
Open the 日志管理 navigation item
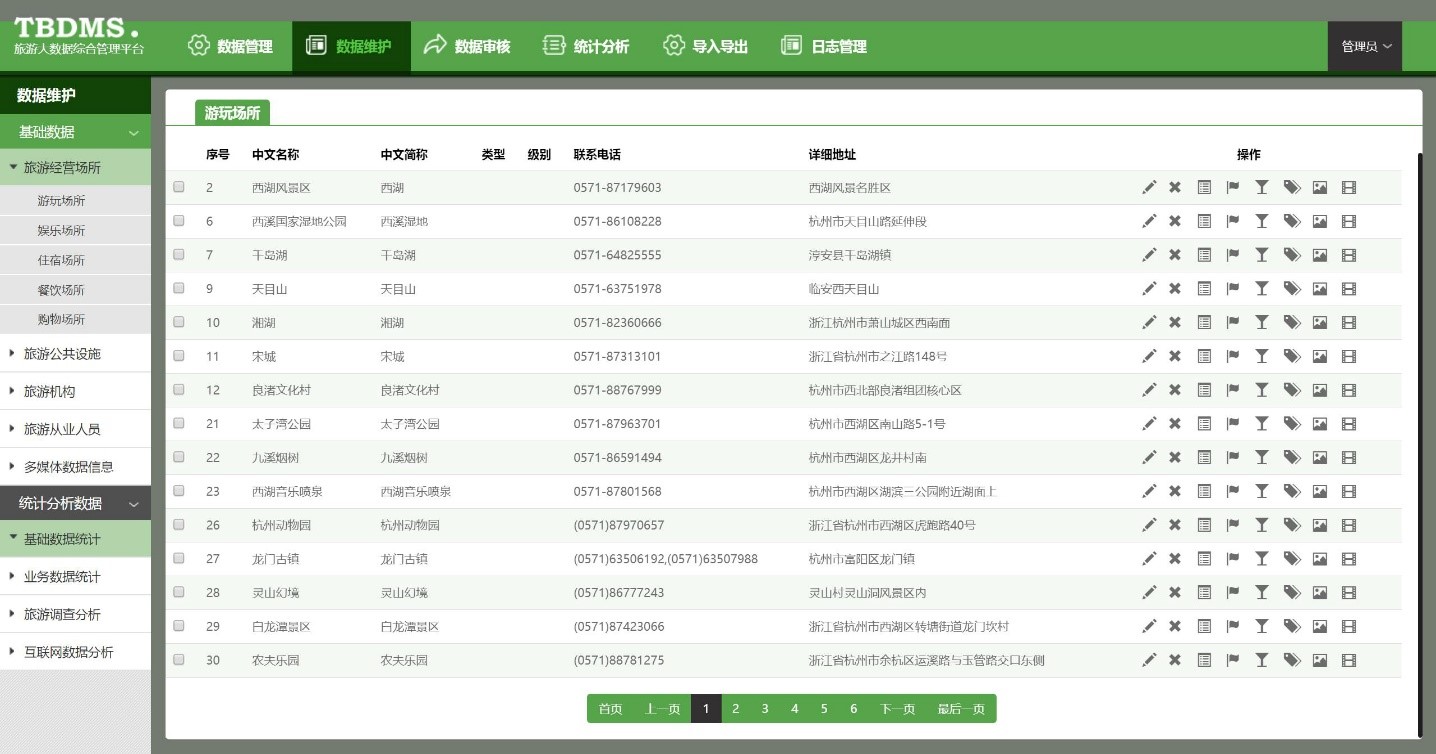[824, 47]
